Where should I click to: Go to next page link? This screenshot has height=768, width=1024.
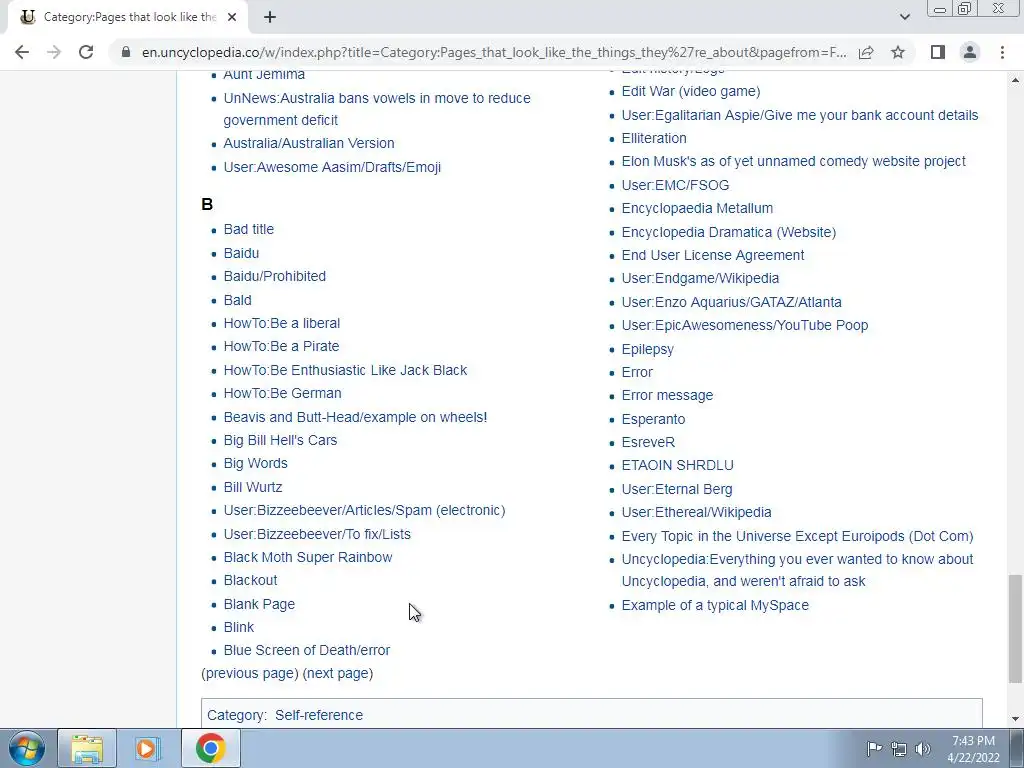coord(338,673)
